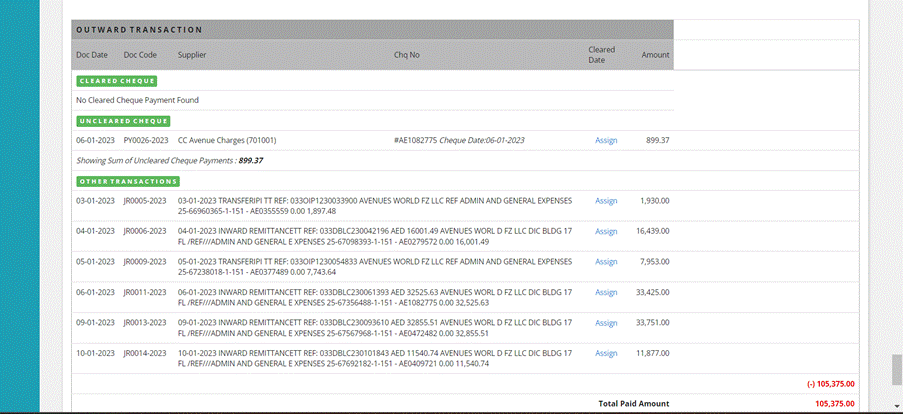
Task: Click the Uncleared Cheque section badge
Action: point(122,121)
